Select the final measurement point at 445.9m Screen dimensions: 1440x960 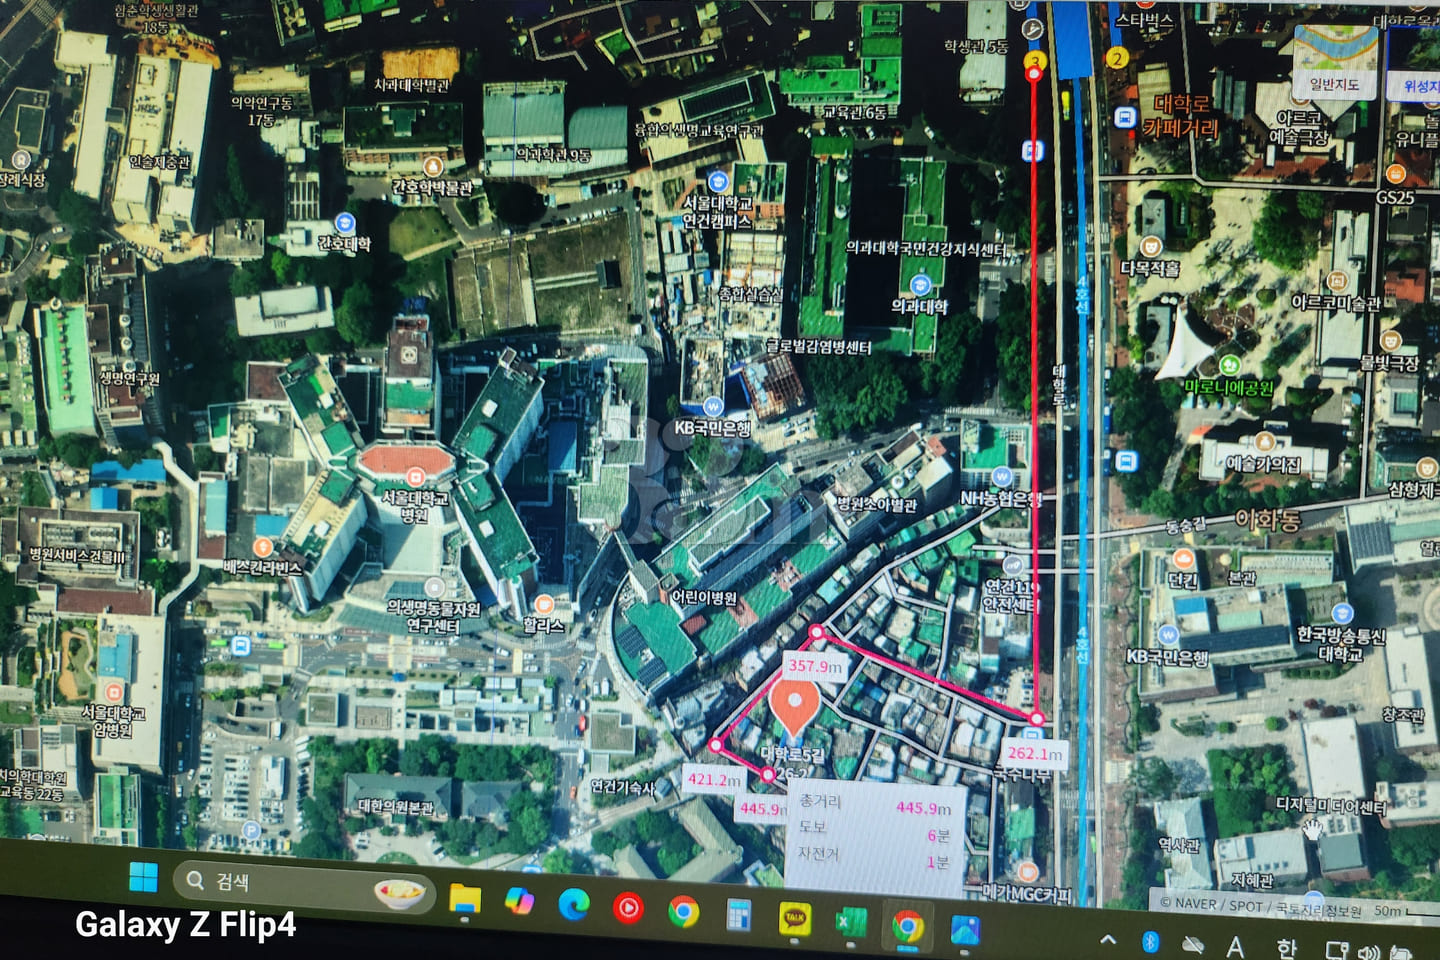[768, 775]
